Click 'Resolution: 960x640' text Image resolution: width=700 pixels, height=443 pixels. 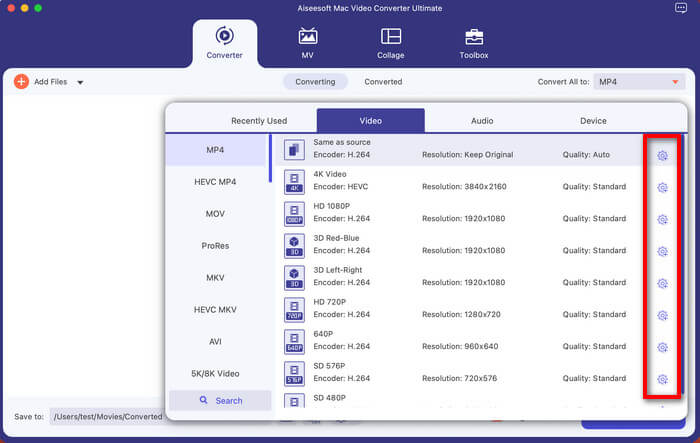point(460,346)
